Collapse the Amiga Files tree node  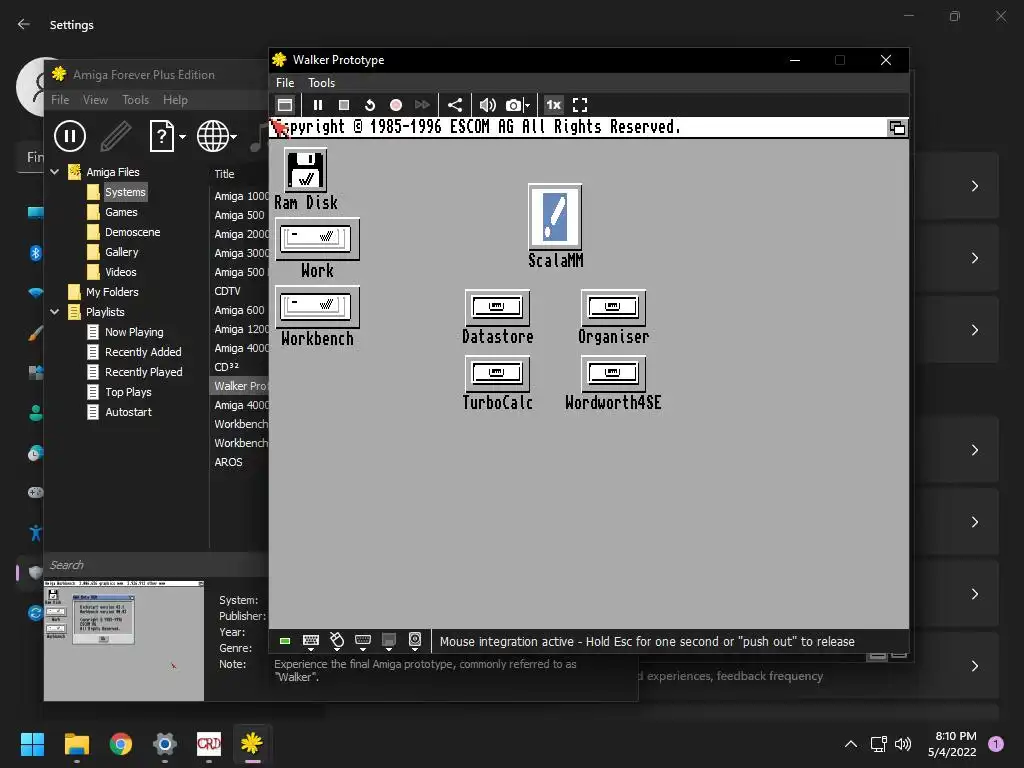pos(55,172)
